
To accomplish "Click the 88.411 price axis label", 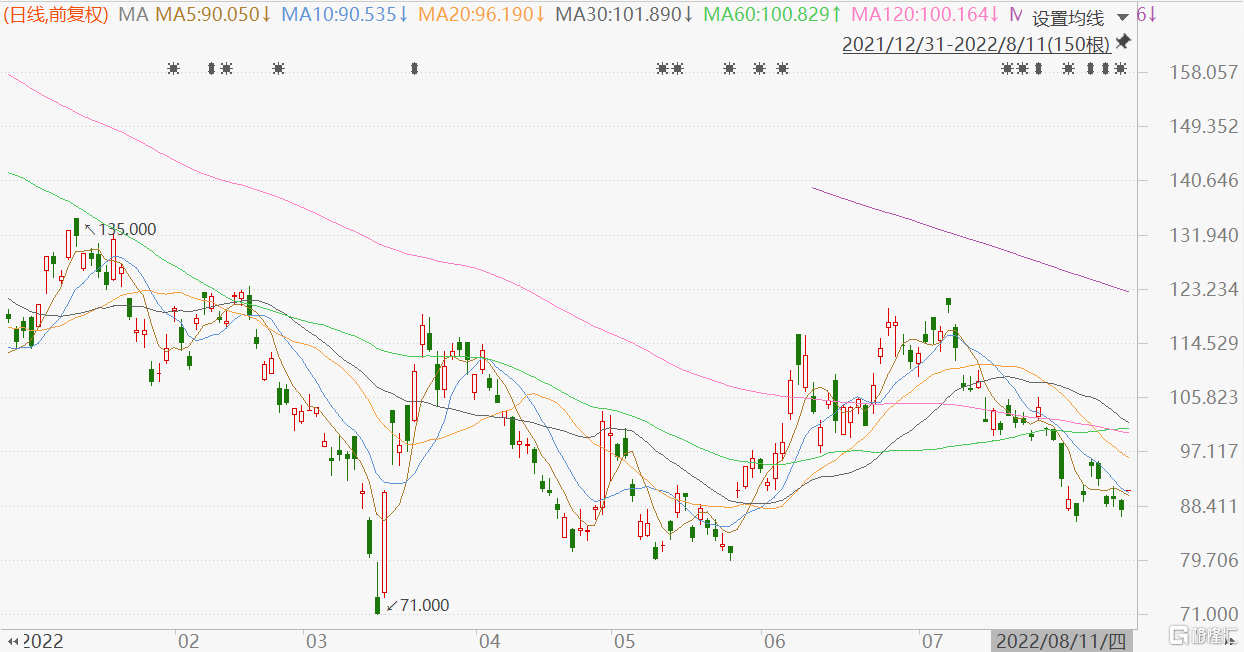I will tap(1210, 506).
